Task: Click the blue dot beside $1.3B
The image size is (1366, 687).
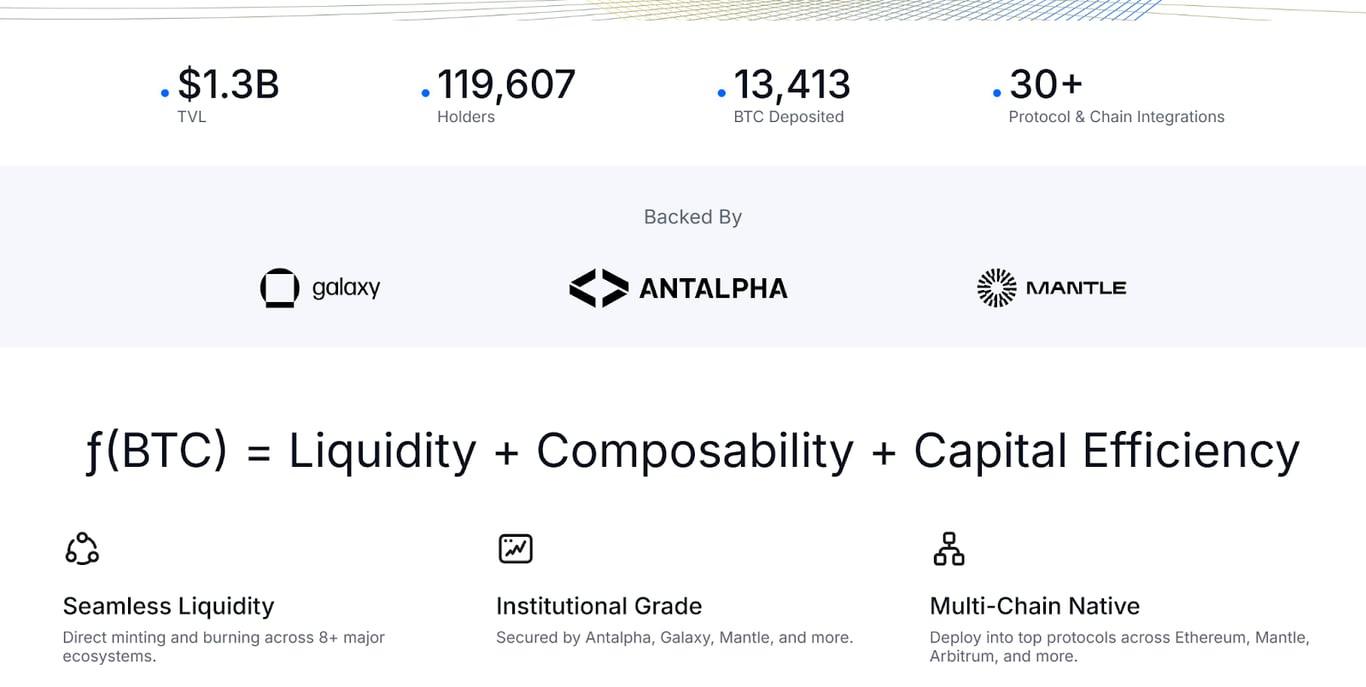Action: coord(165,93)
